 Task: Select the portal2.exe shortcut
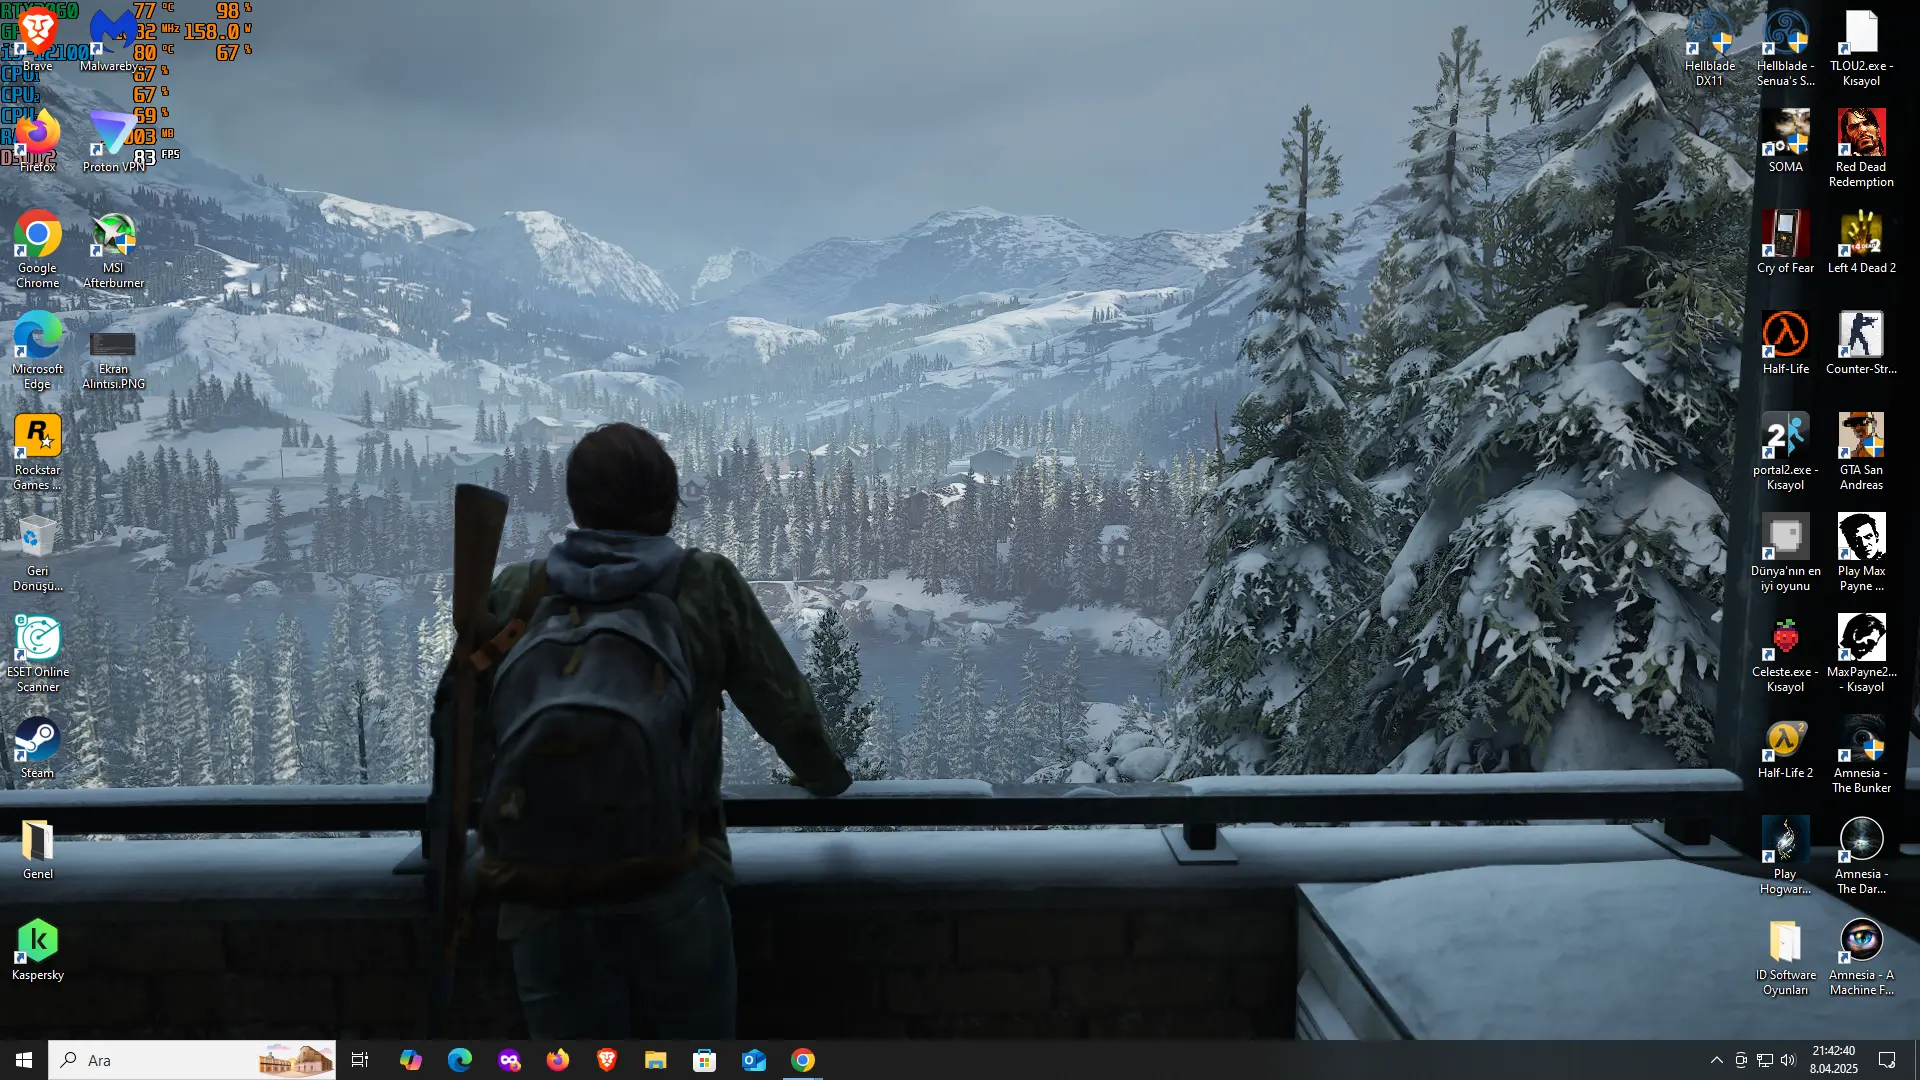(x=1785, y=451)
